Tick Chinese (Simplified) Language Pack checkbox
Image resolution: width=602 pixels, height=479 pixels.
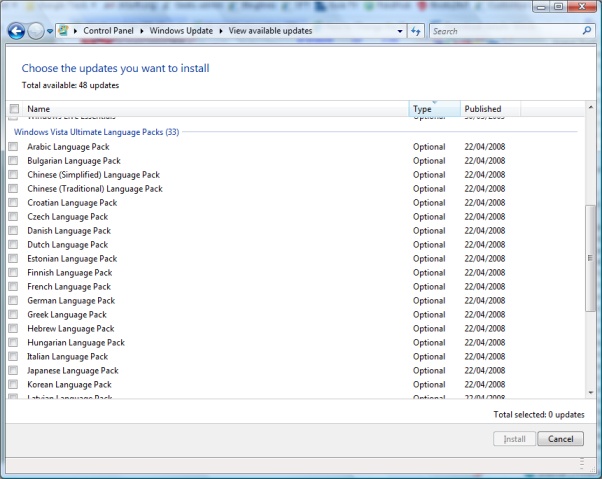(13, 174)
